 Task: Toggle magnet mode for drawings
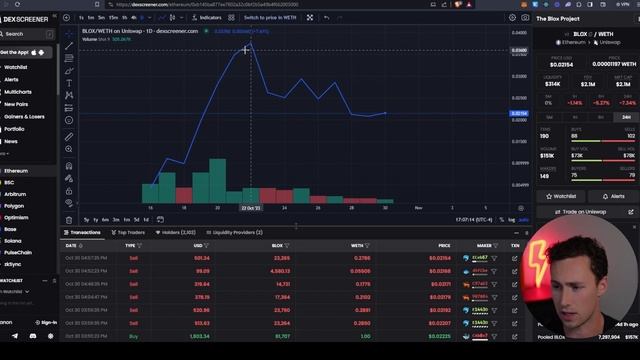point(69,166)
